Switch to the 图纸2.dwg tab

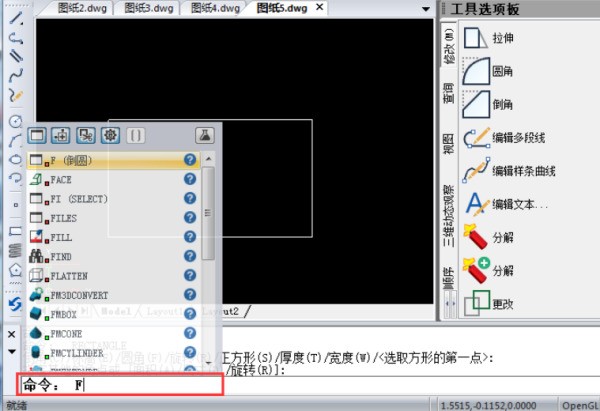point(82,8)
